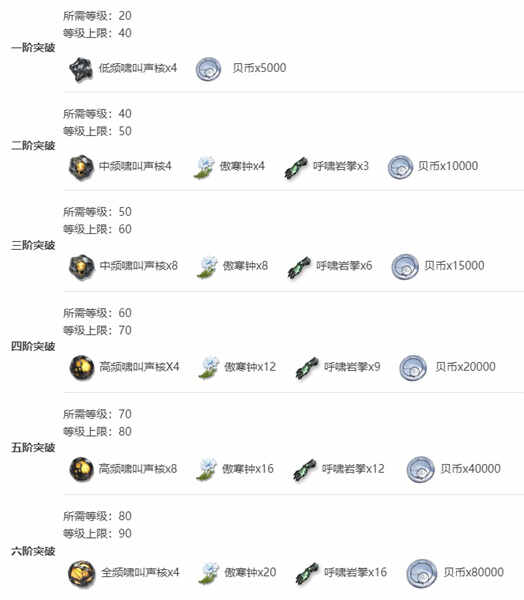Viewport: 524px width, 600px height.
Task: Select the 中频啸叫声核x8 core icon
Action: tap(82, 267)
